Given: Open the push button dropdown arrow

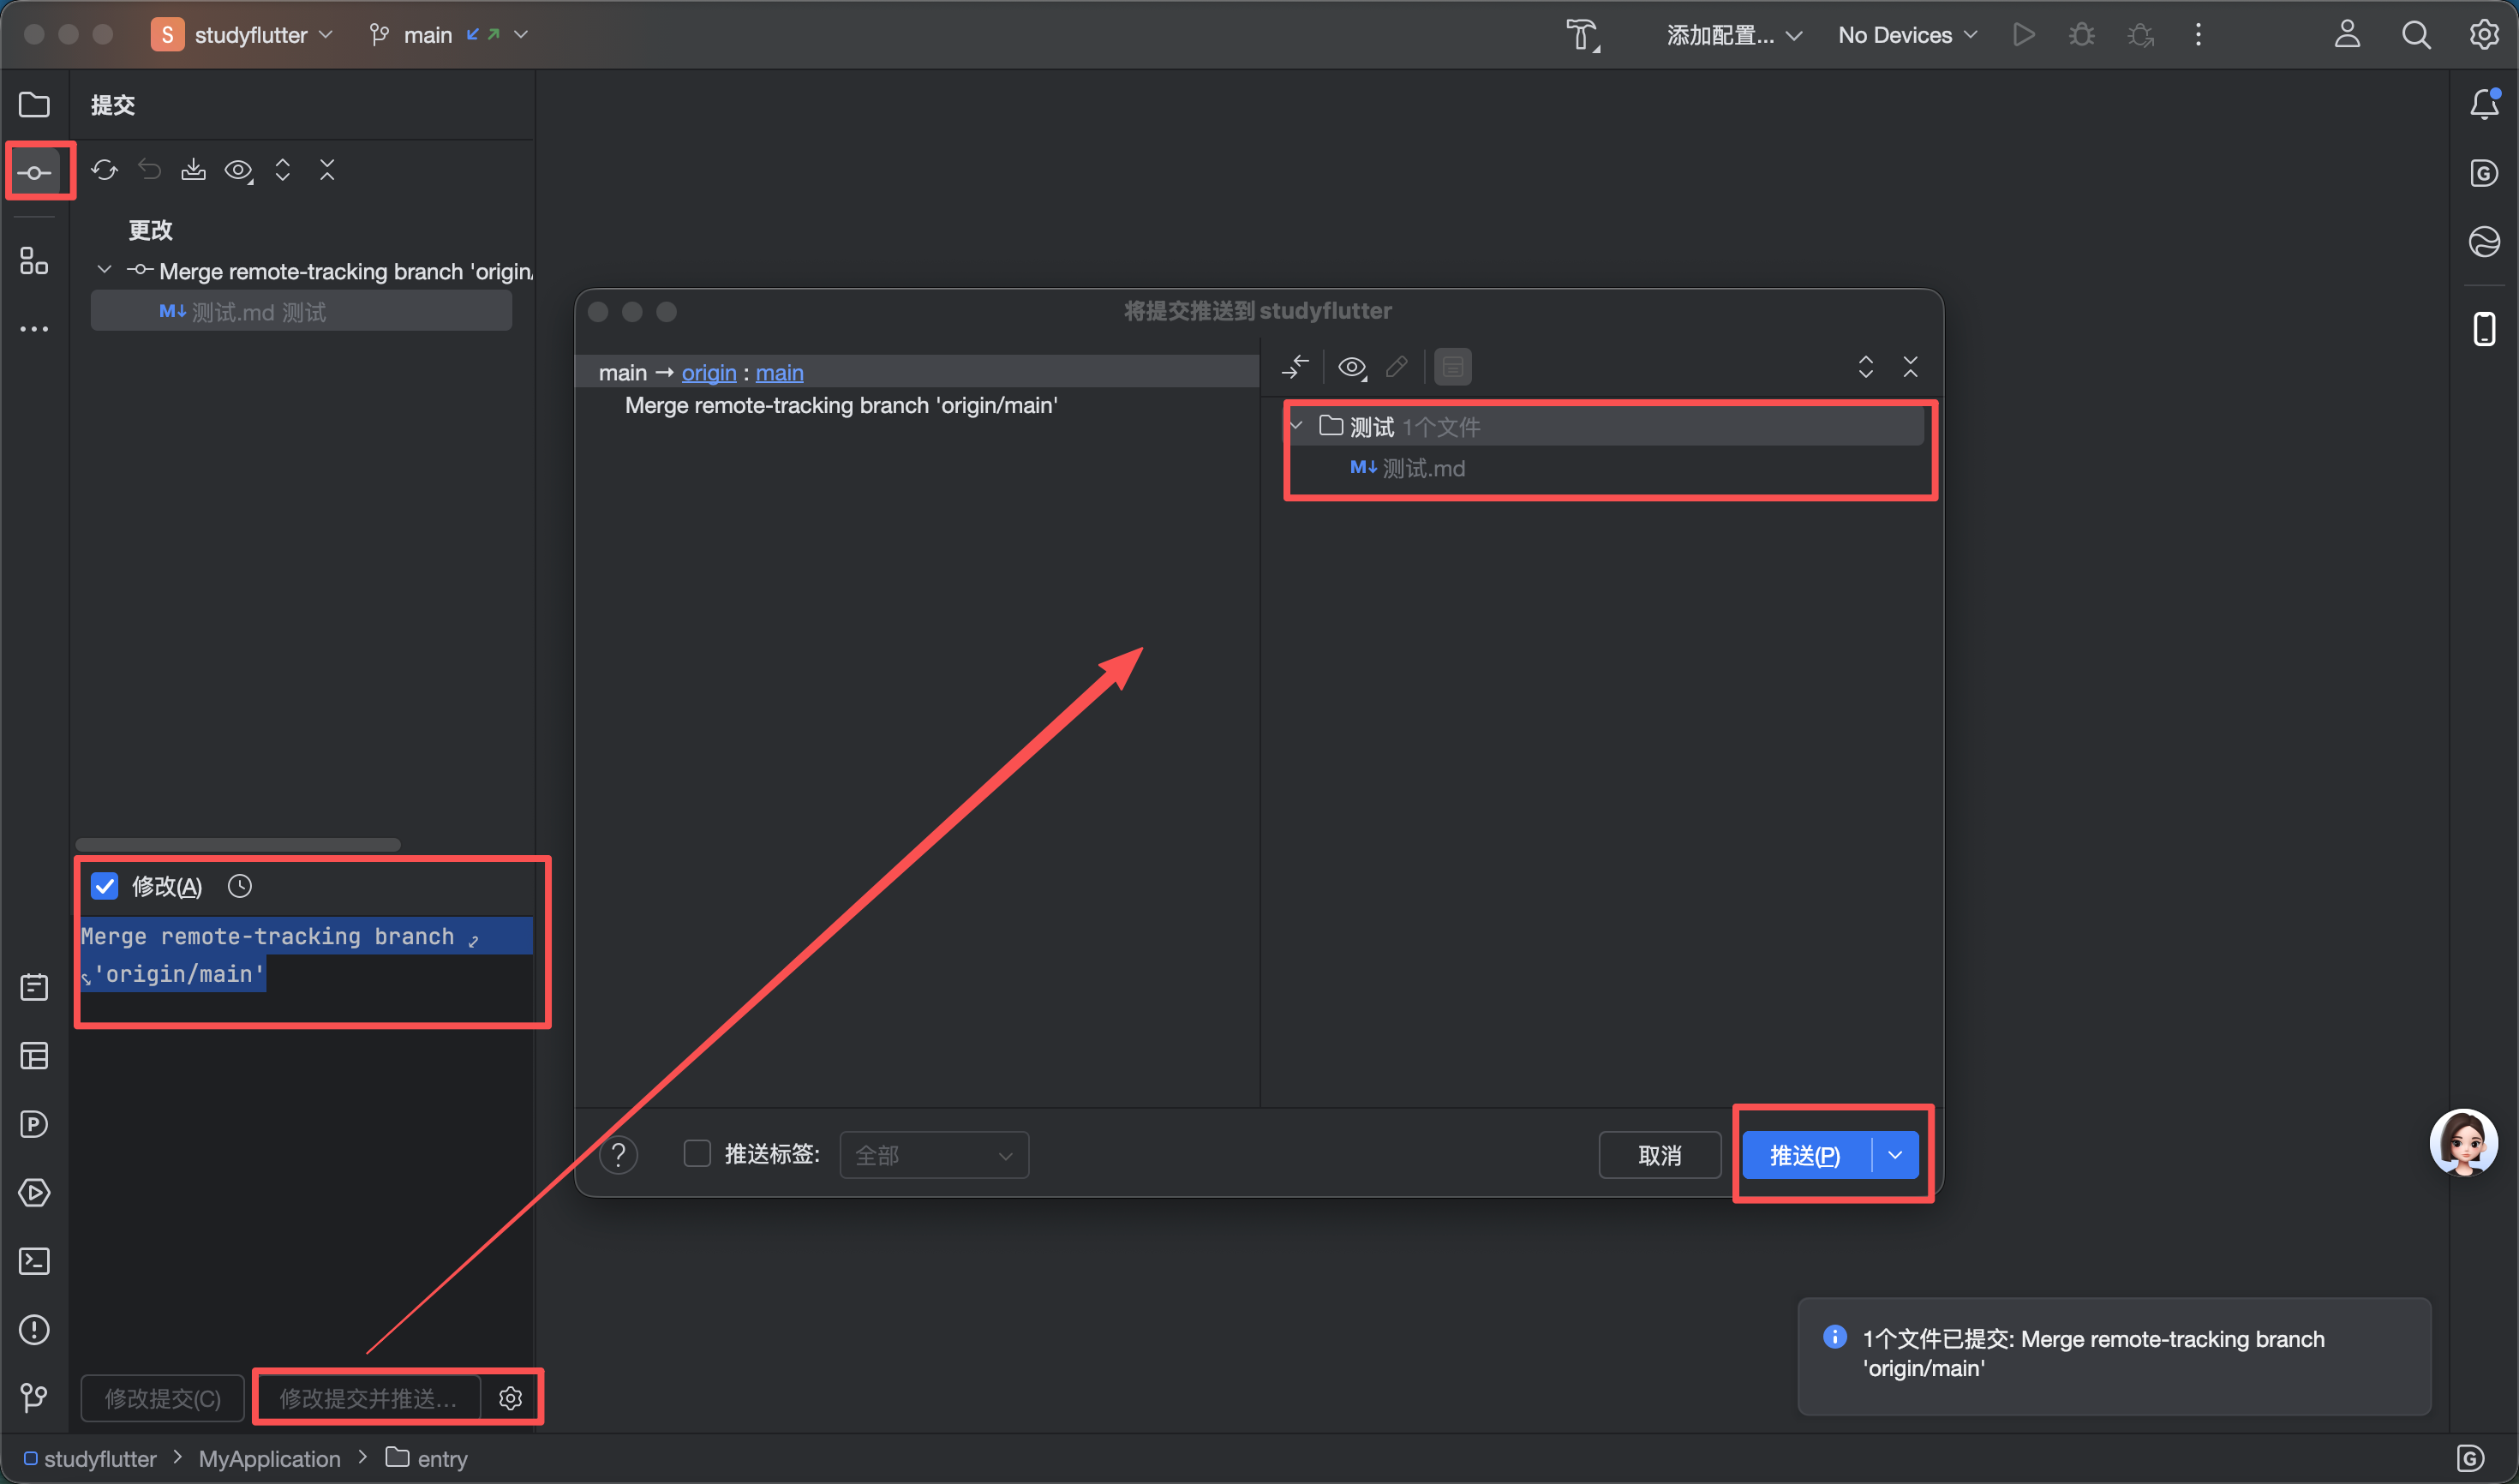Looking at the screenshot, I should pos(1895,1155).
